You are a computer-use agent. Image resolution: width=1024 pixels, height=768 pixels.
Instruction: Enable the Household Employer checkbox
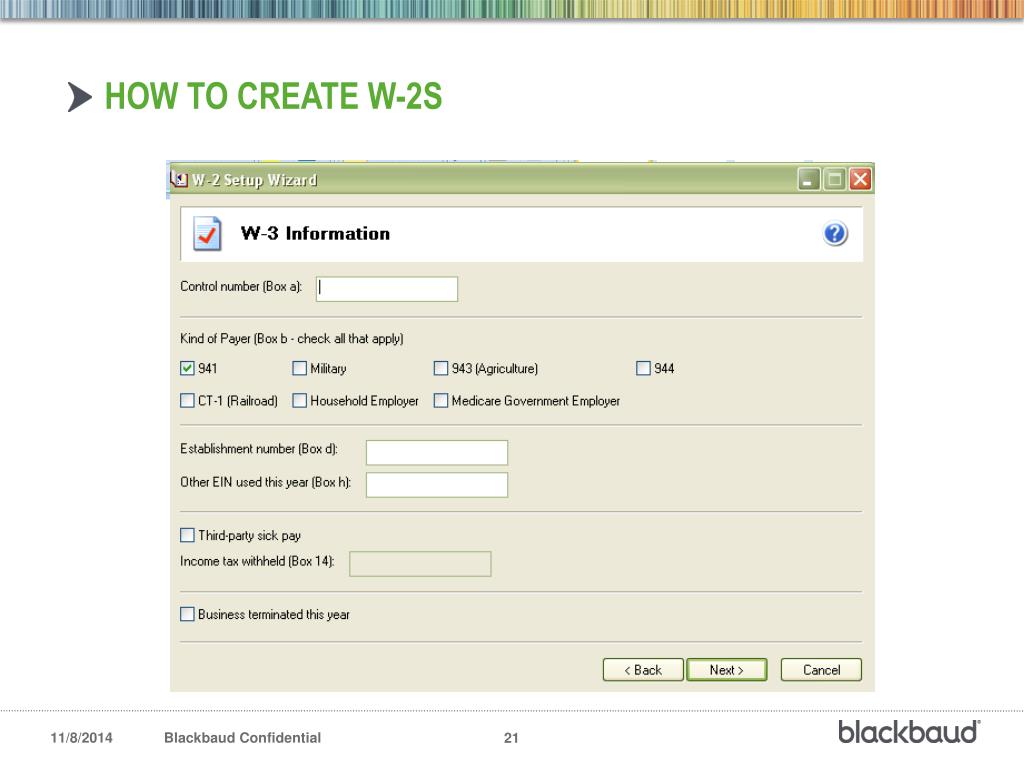coord(300,400)
